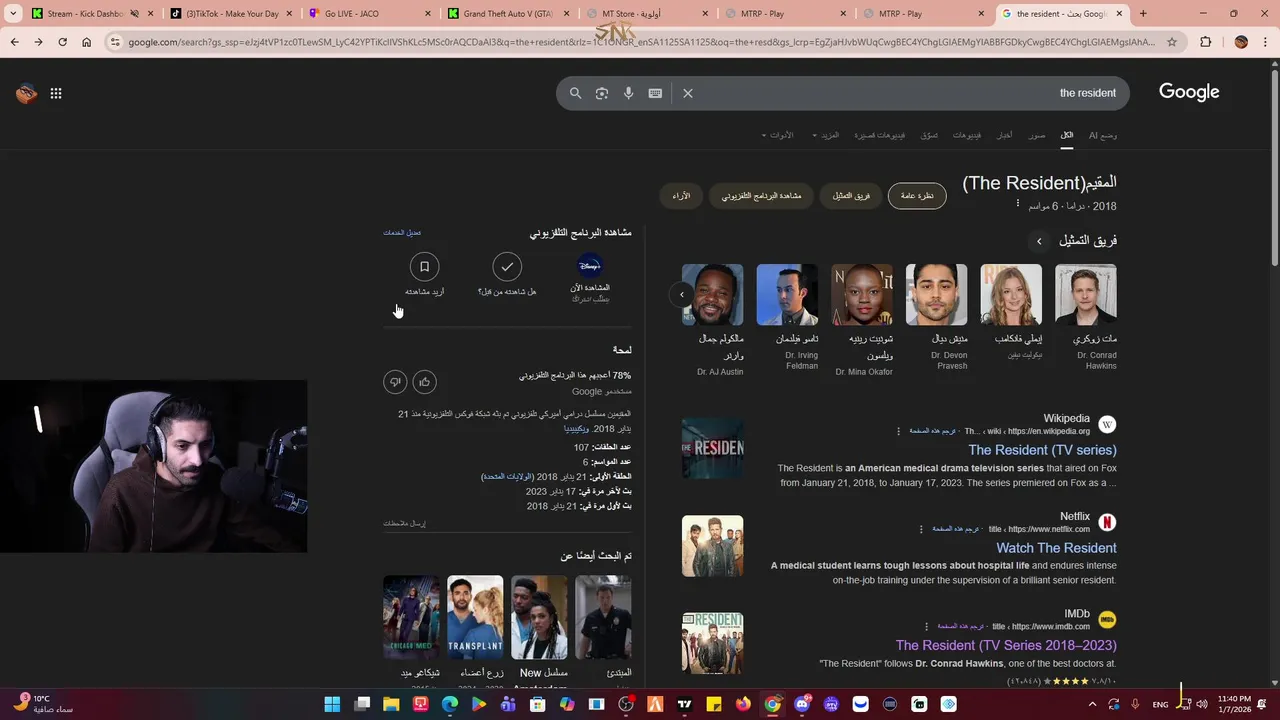Expand the cast section arrow beside فريق التمثيل
Screen dimensions: 1280x720
[x=1039, y=241]
